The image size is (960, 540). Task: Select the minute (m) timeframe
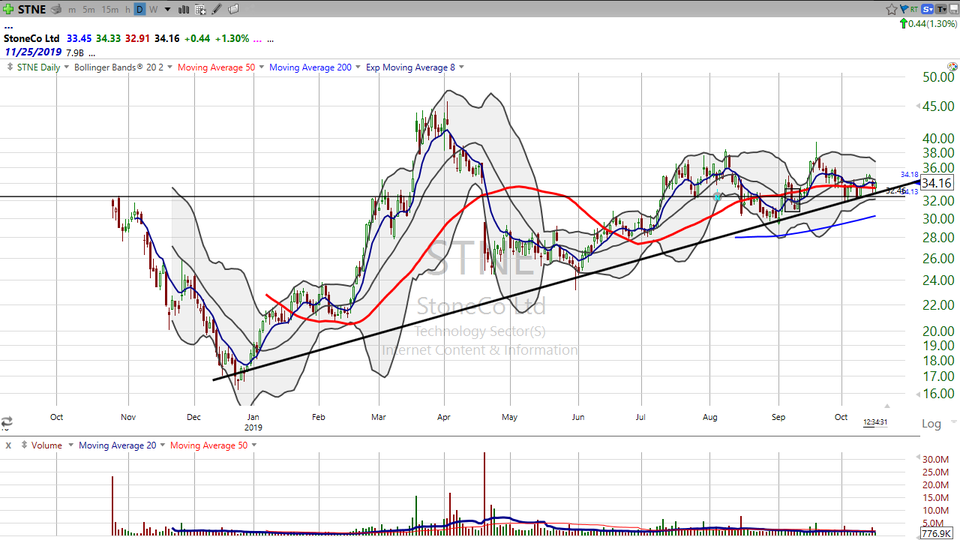72,10
